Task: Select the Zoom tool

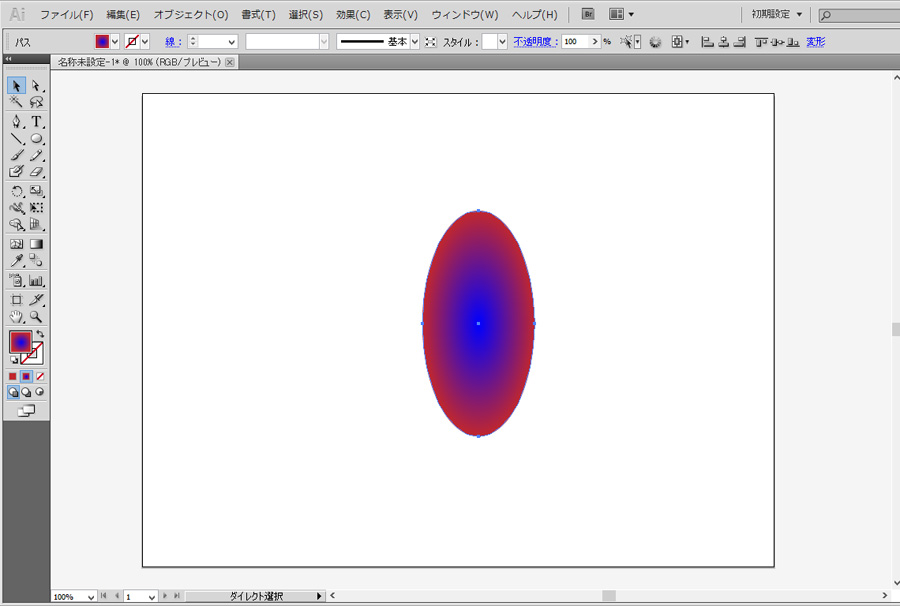Action: coord(36,316)
